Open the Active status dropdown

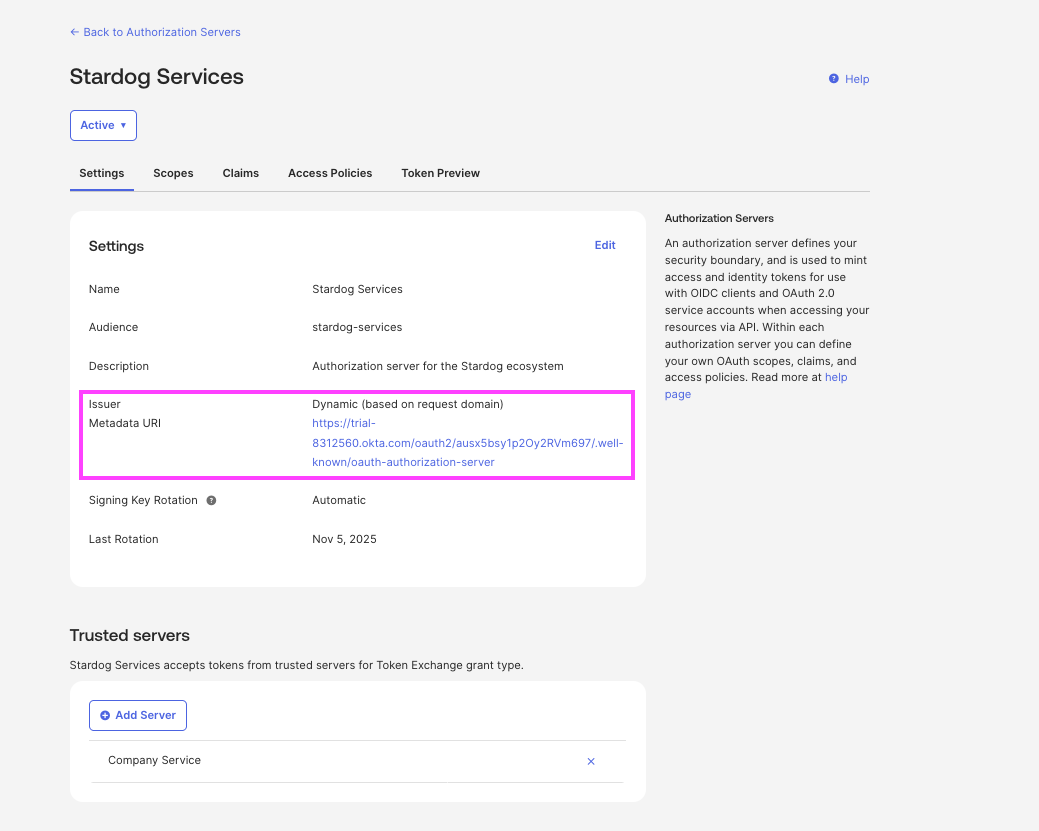tap(103, 125)
